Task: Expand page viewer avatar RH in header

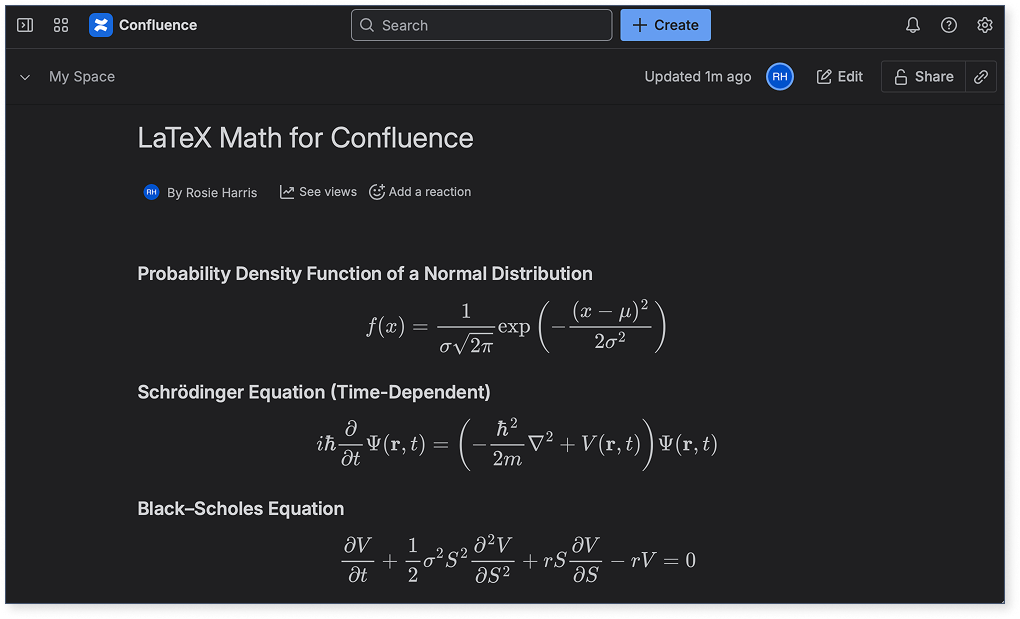Action: [779, 76]
